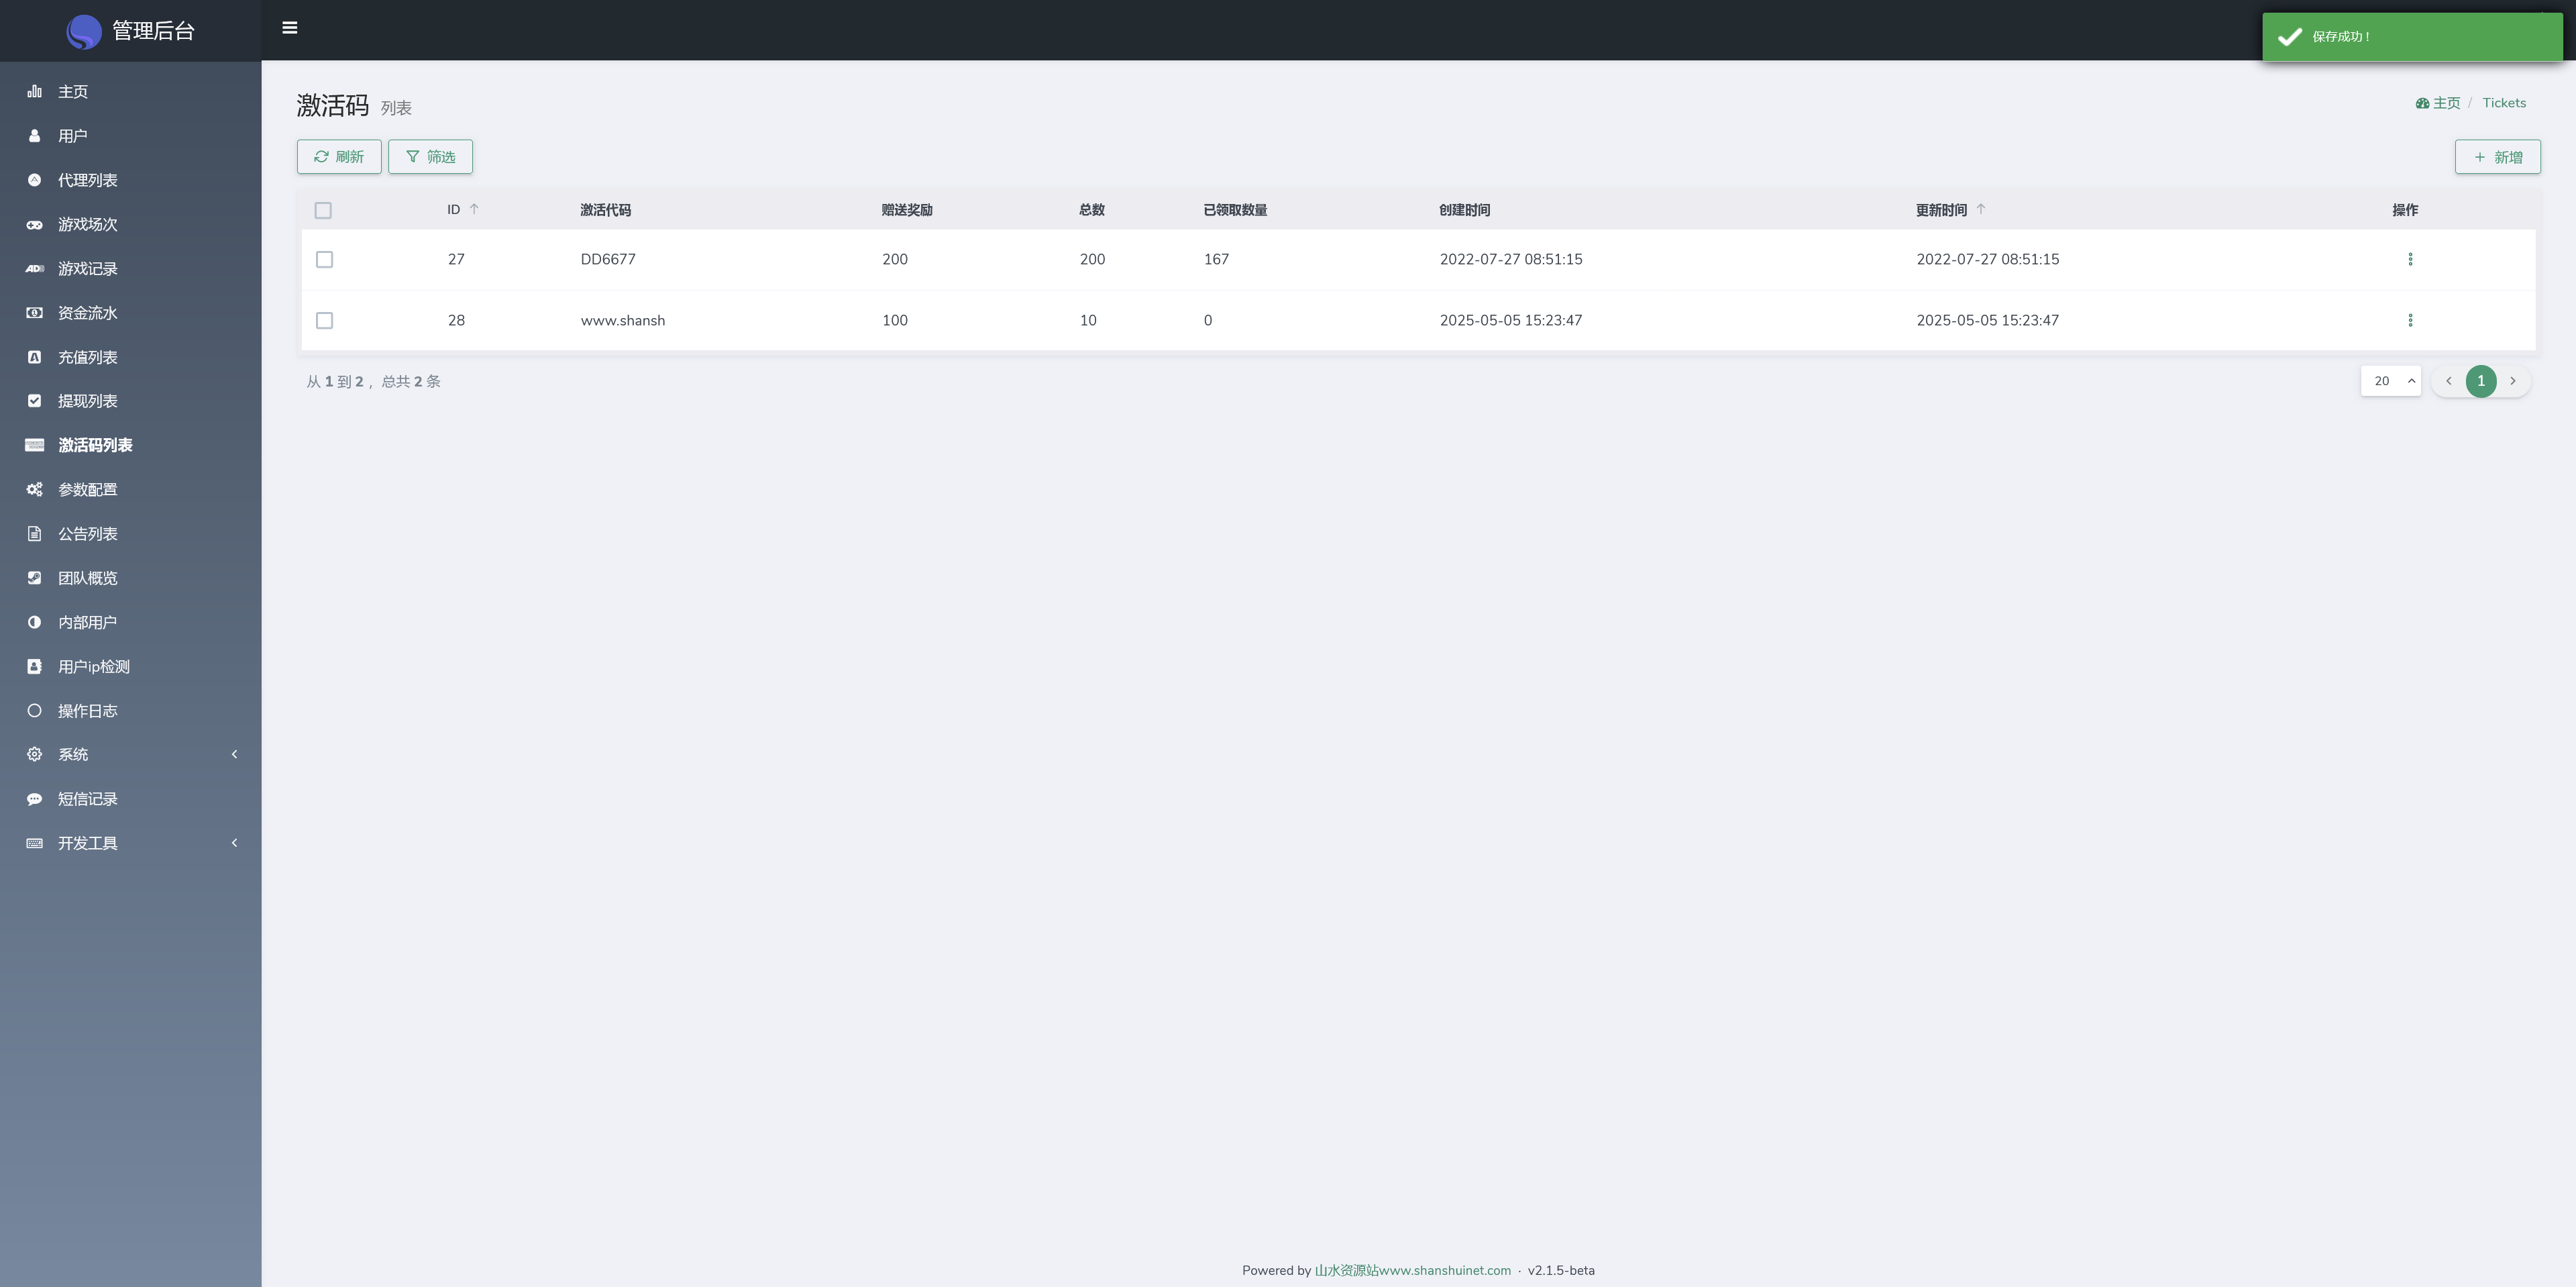Open actions menu for row www.shansh
This screenshot has width=2576, height=1287.
click(2410, 320)
